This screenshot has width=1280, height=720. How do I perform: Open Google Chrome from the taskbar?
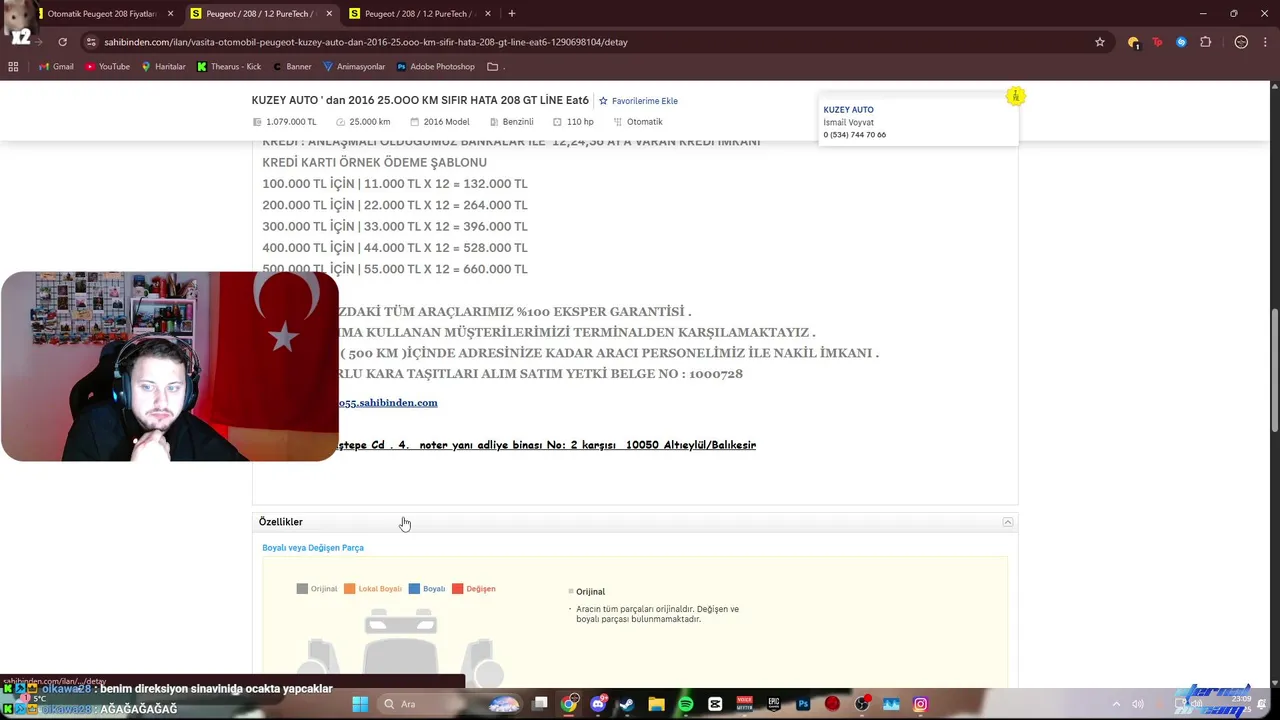pyautogui.click(x=569, y=704)
